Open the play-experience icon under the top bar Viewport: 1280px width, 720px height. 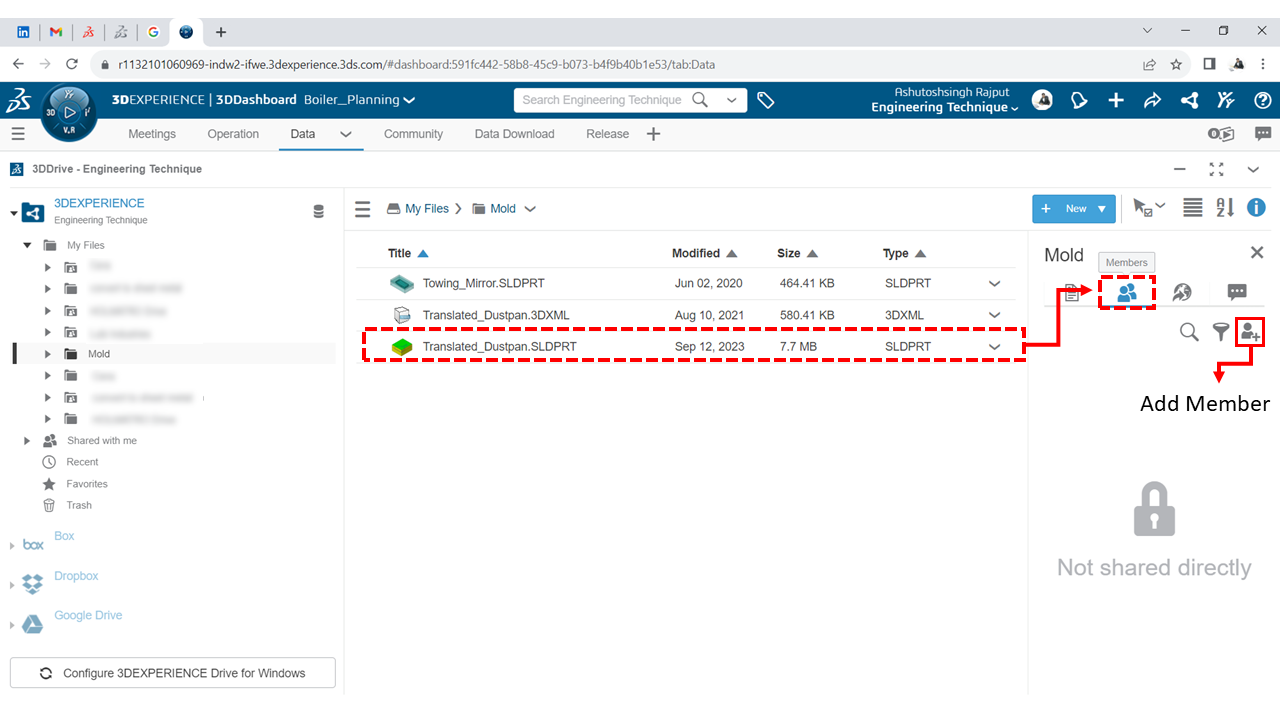(x=1221, y=134)
